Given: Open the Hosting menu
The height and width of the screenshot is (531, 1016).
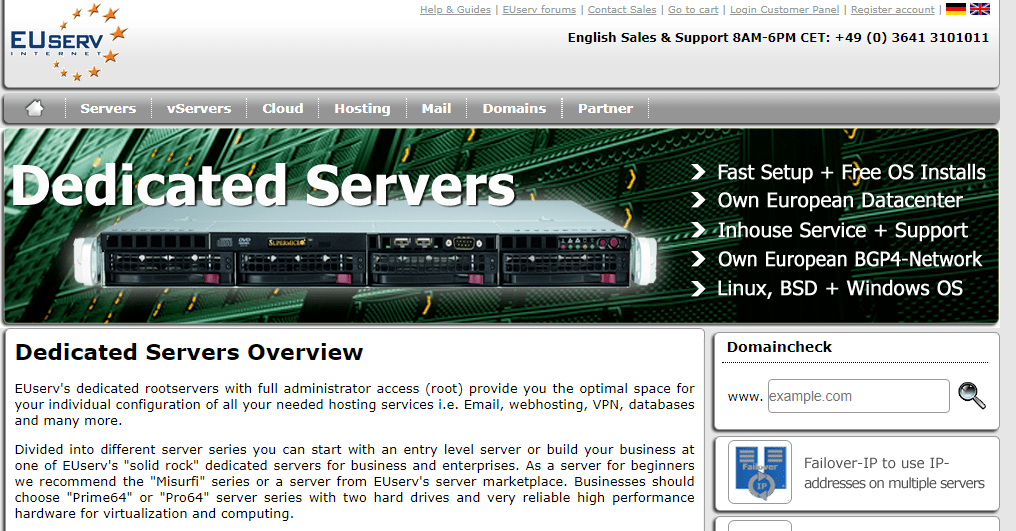Looking at the screenshot, I should (x=362, y=108).
